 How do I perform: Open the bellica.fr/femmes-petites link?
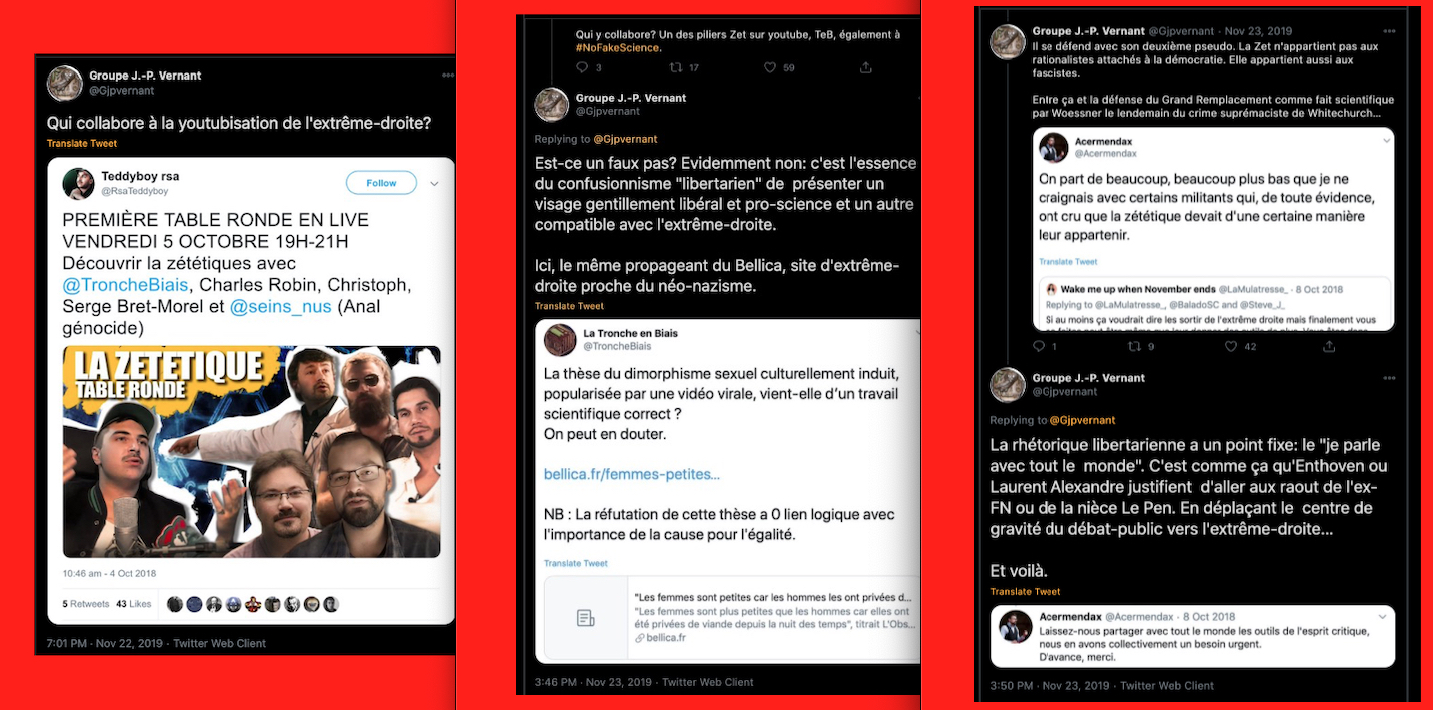[632, 474]
